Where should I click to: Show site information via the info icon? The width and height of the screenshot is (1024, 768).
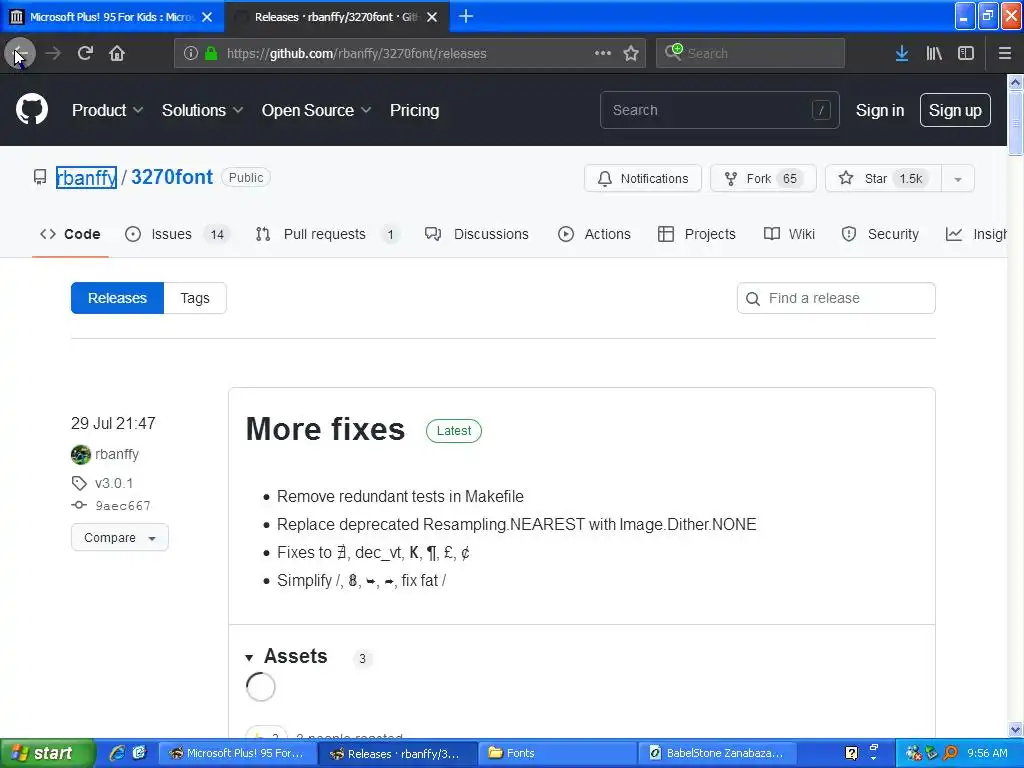[190, 53]
